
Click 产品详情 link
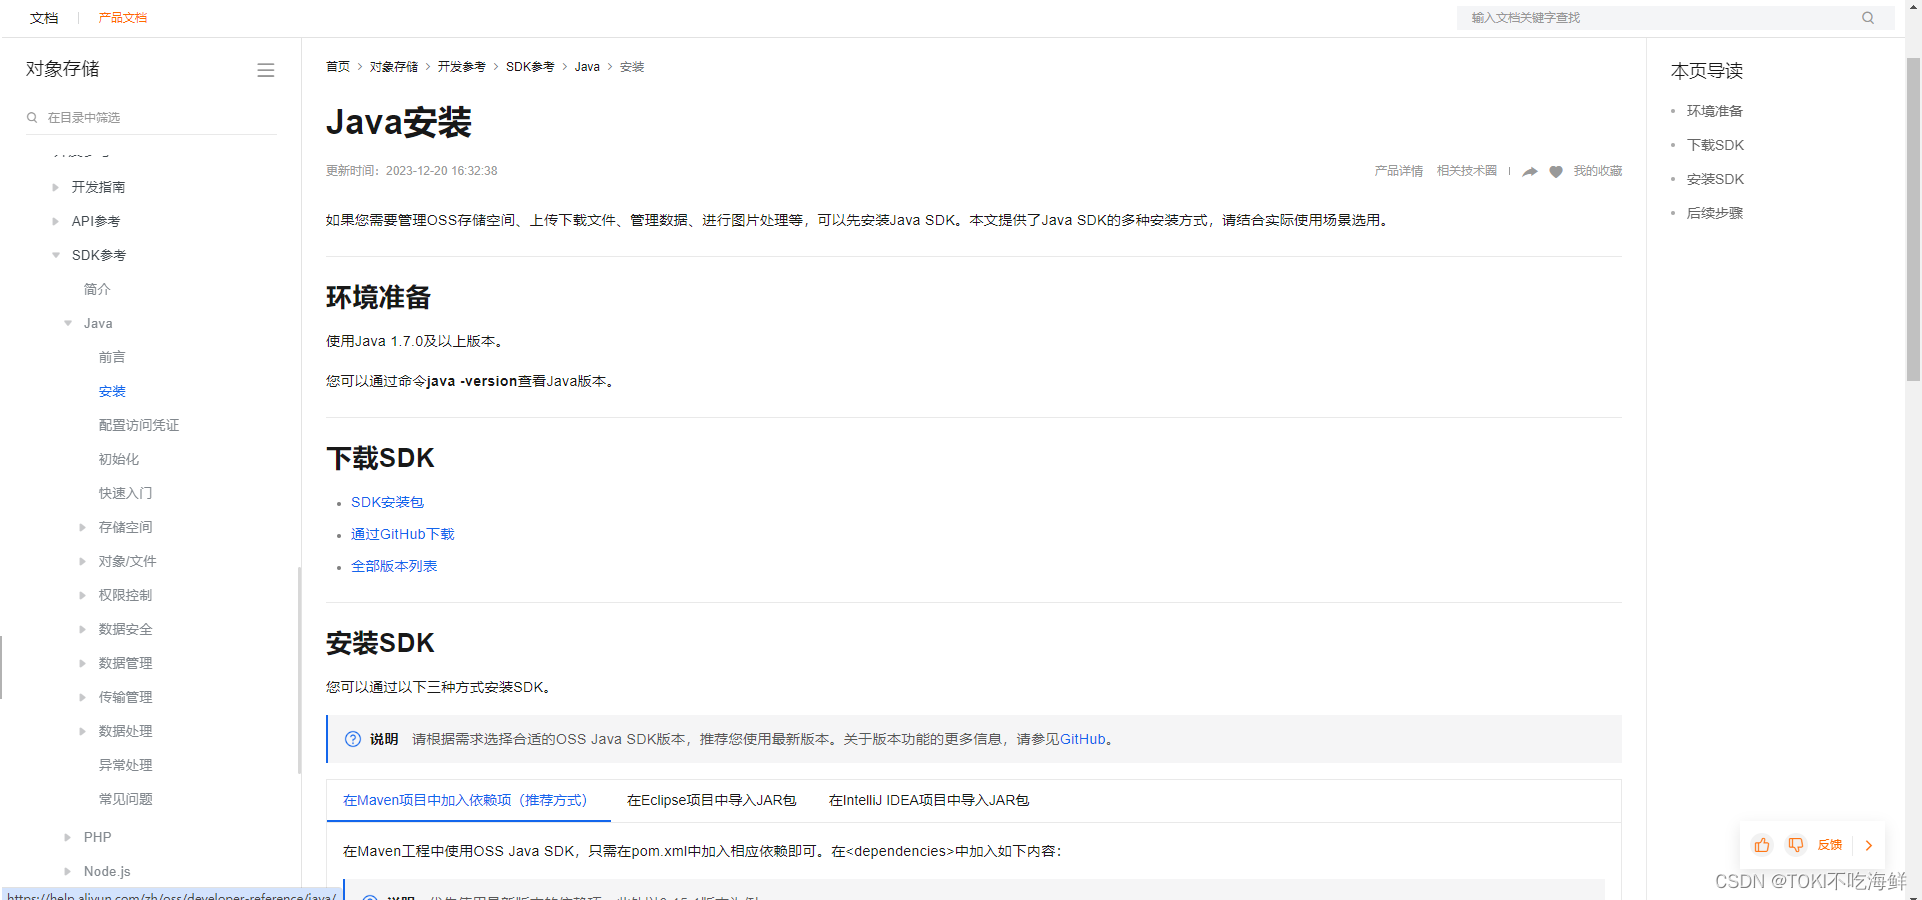1398,171
